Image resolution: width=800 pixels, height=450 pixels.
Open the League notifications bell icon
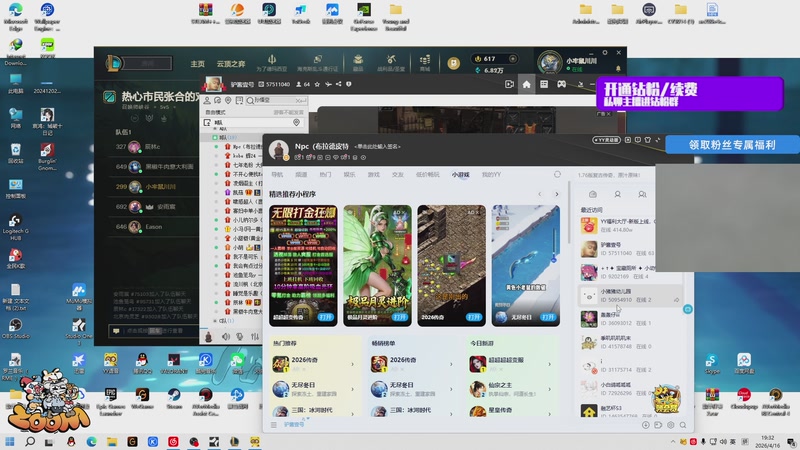point(618,68)
